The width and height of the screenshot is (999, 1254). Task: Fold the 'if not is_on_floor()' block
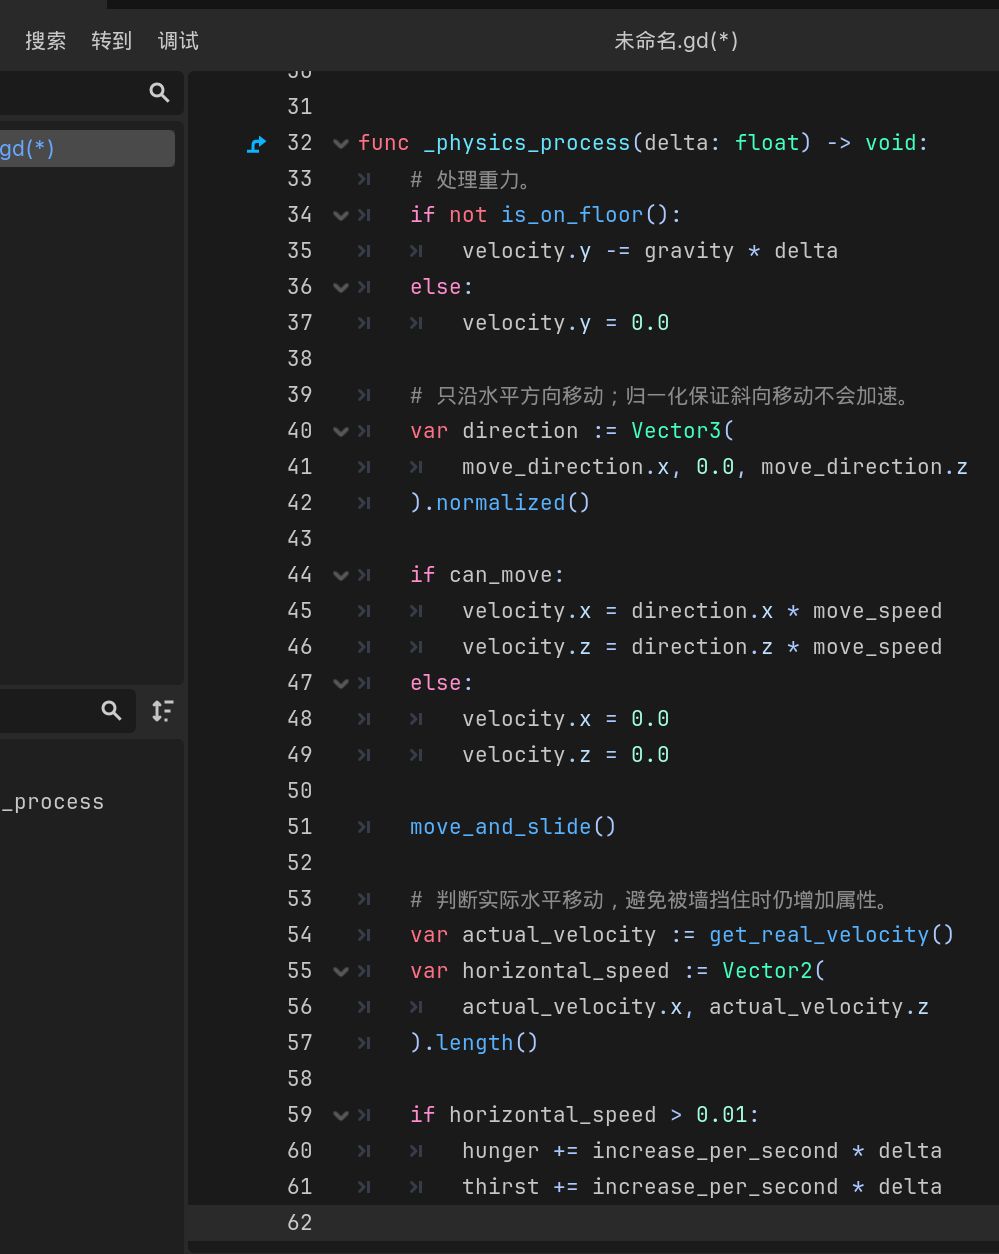point(340,215)
